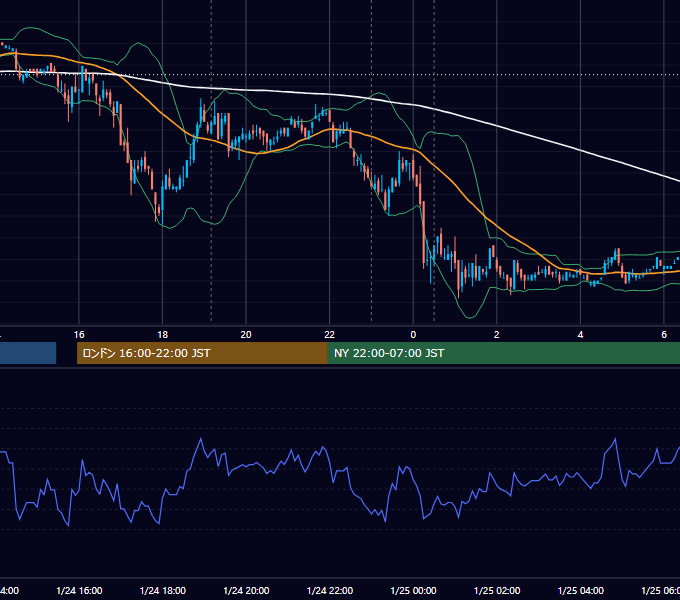
Task: Click hour label 2 on upper chart axis
Action: click(x=497, y=335)
